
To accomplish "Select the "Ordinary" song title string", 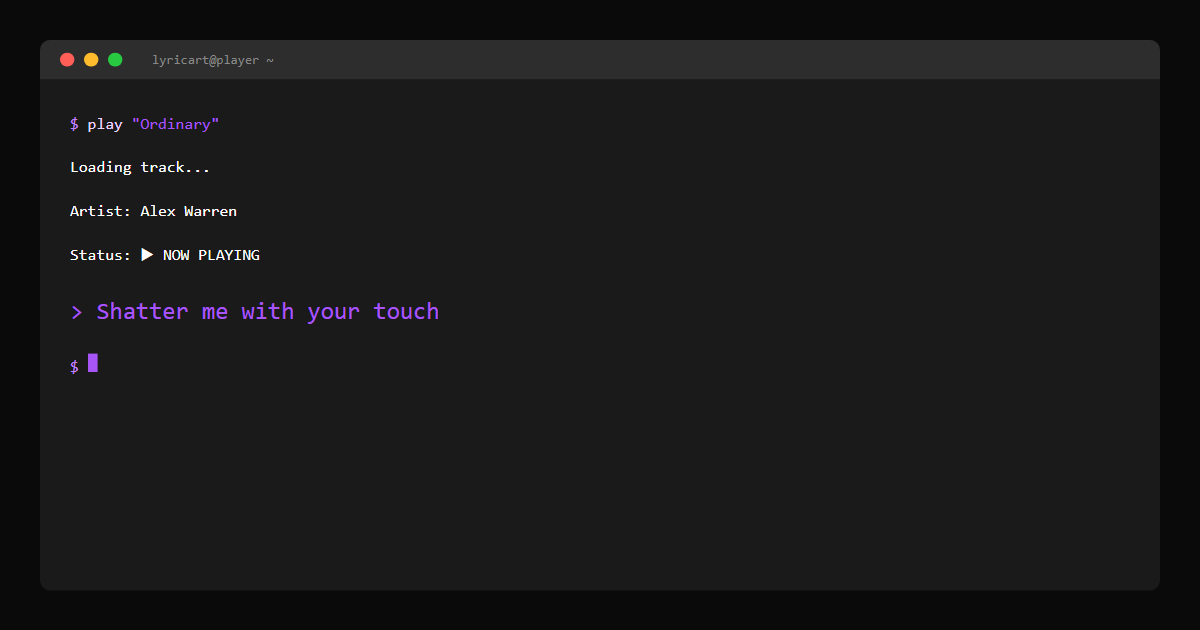I will (x=175, y=124).
